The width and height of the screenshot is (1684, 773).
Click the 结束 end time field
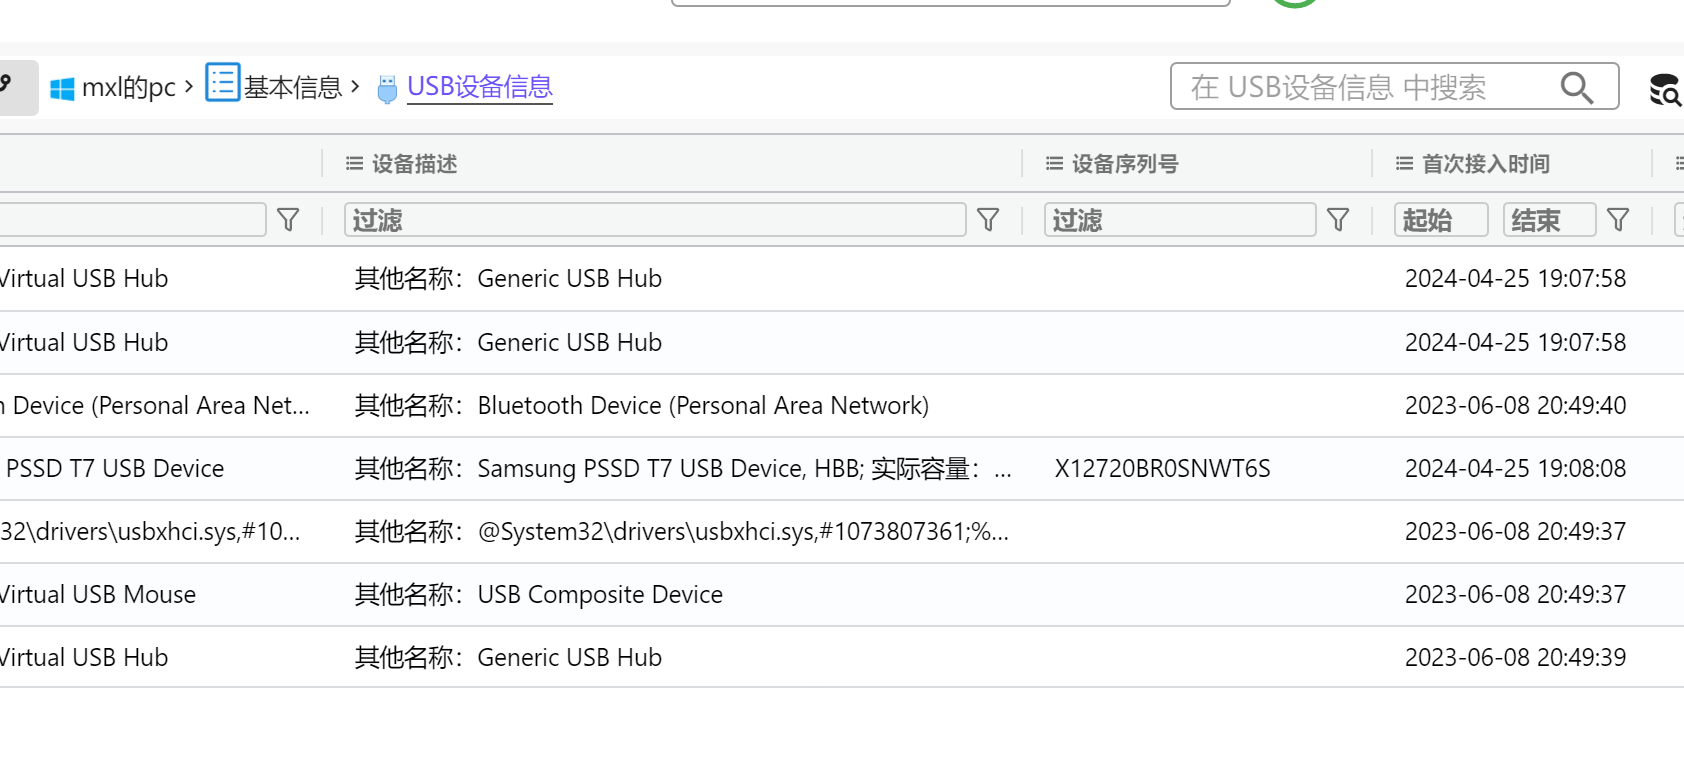(1549, 220)
